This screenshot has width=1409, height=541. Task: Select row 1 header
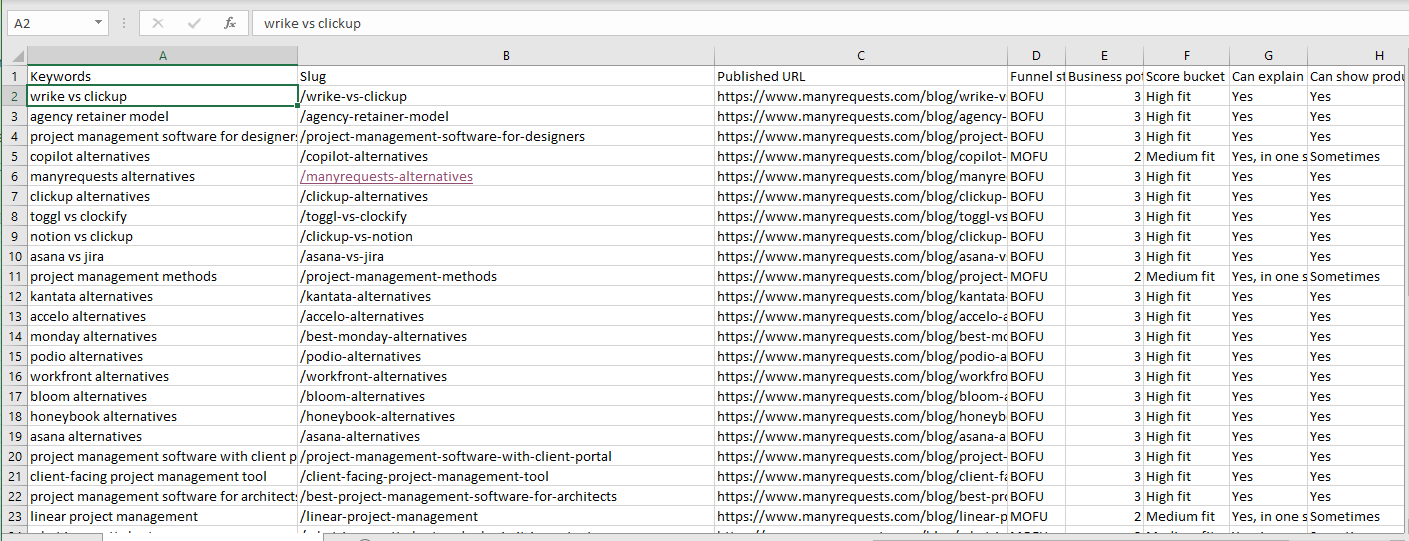(x=15, y=76)
